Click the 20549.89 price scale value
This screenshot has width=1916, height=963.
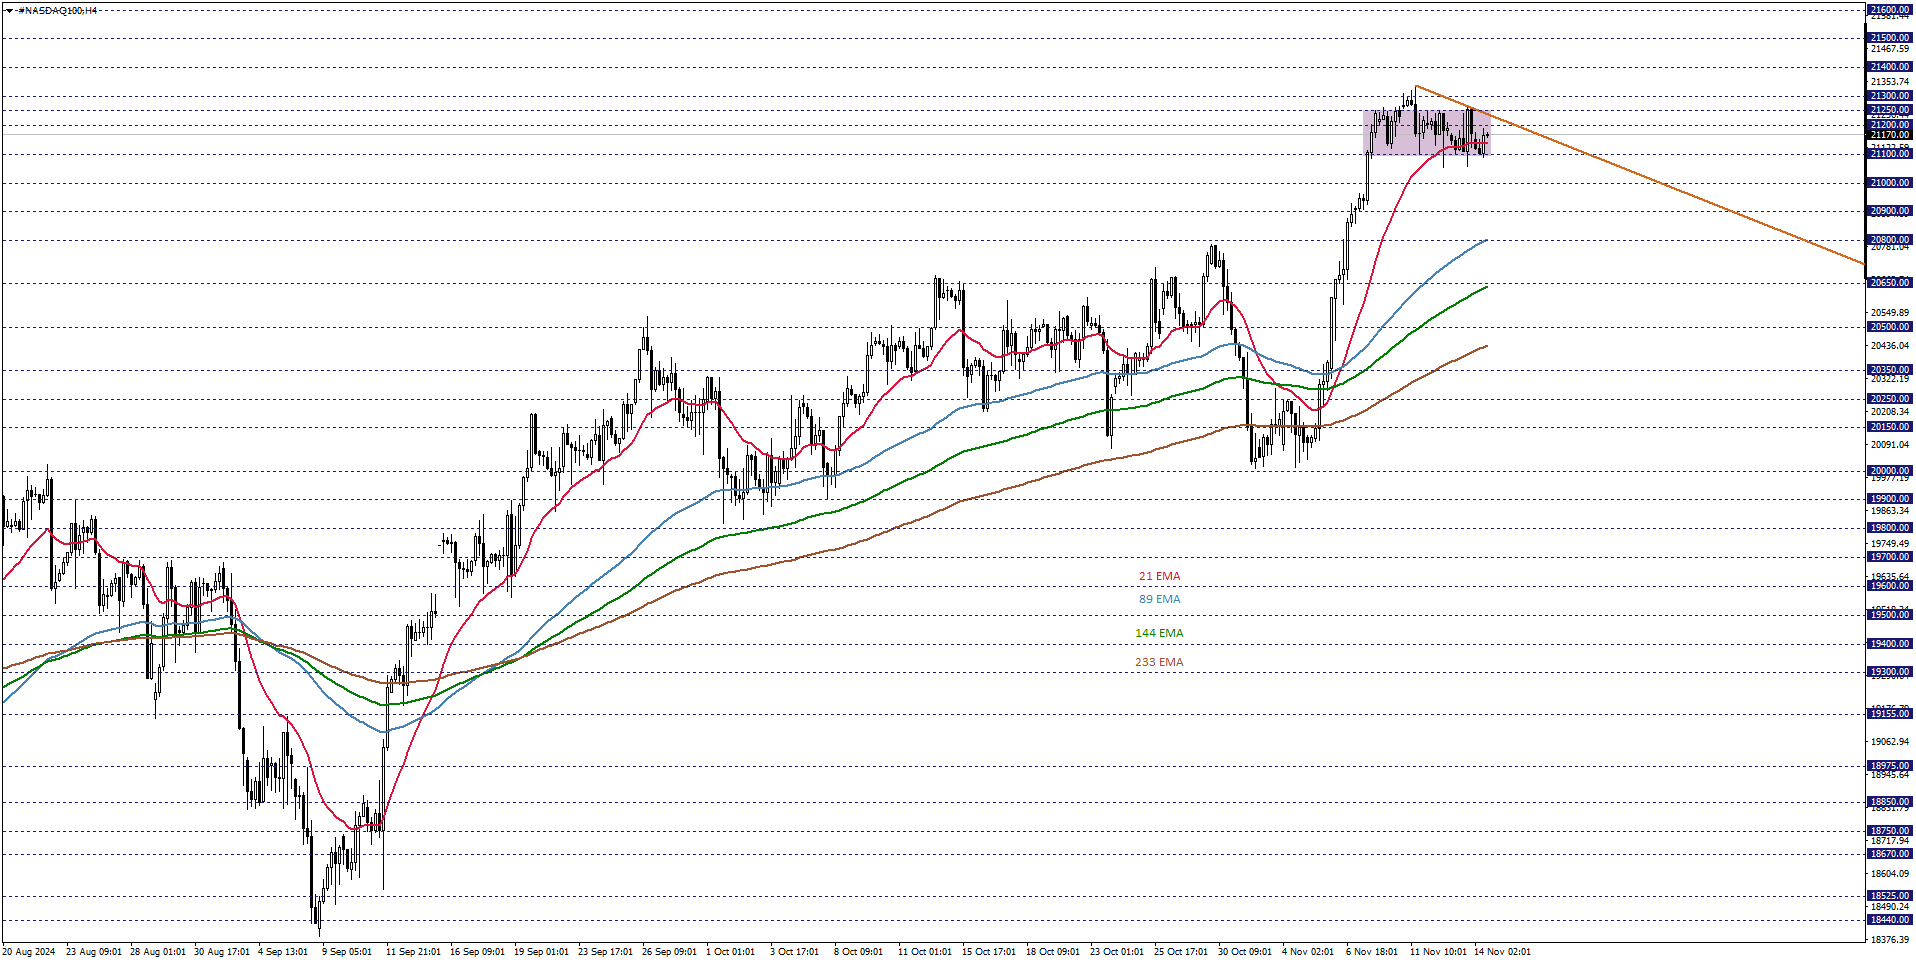tap(1890, 313)
